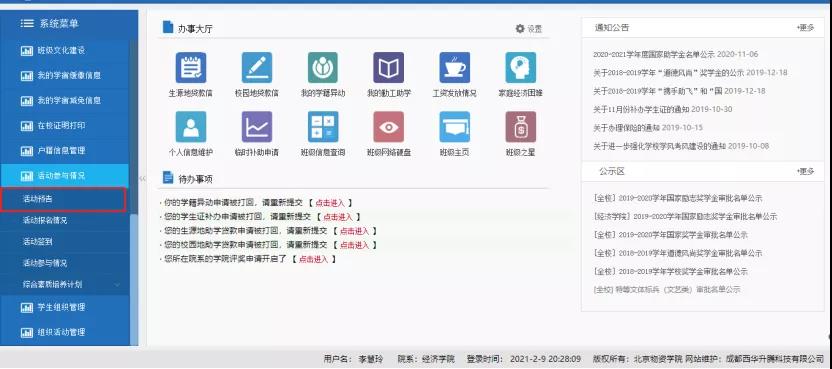832x369 pixels.
Task: Expand the 综合素质培养计划 chevron
Action: (x=118, y=285)
